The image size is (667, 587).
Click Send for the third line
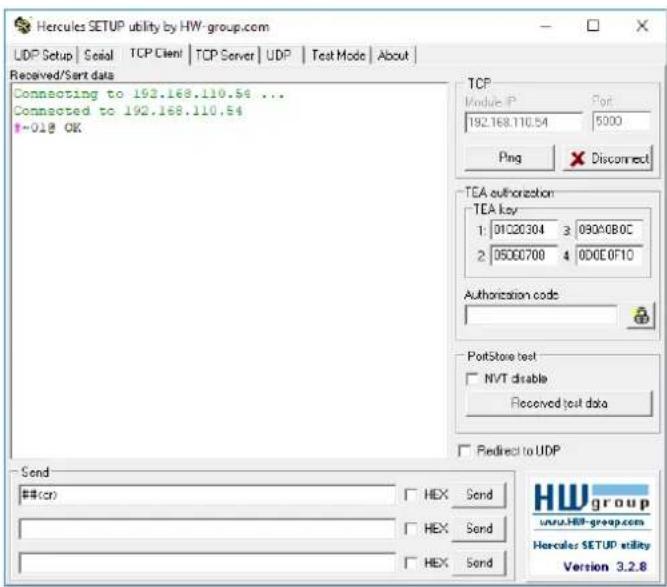pos(479,563)
